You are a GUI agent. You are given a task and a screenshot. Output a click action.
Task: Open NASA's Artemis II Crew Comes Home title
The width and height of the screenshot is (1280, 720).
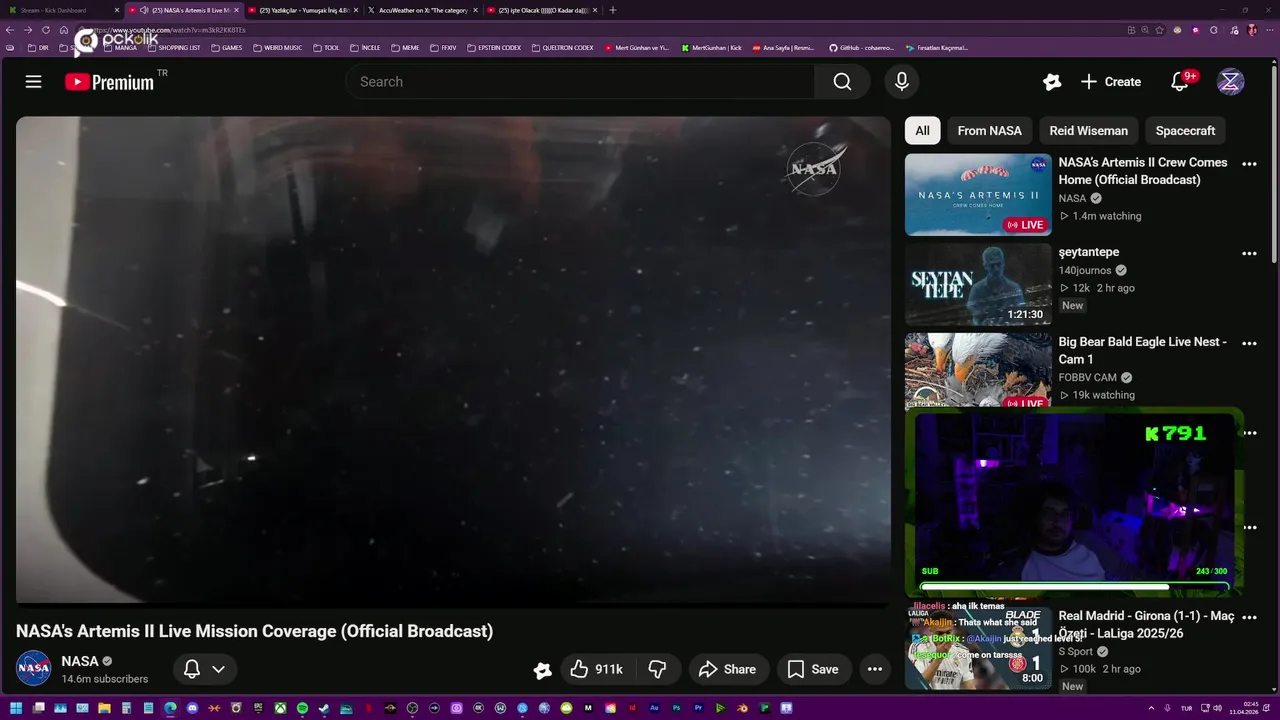(1143, 171)
